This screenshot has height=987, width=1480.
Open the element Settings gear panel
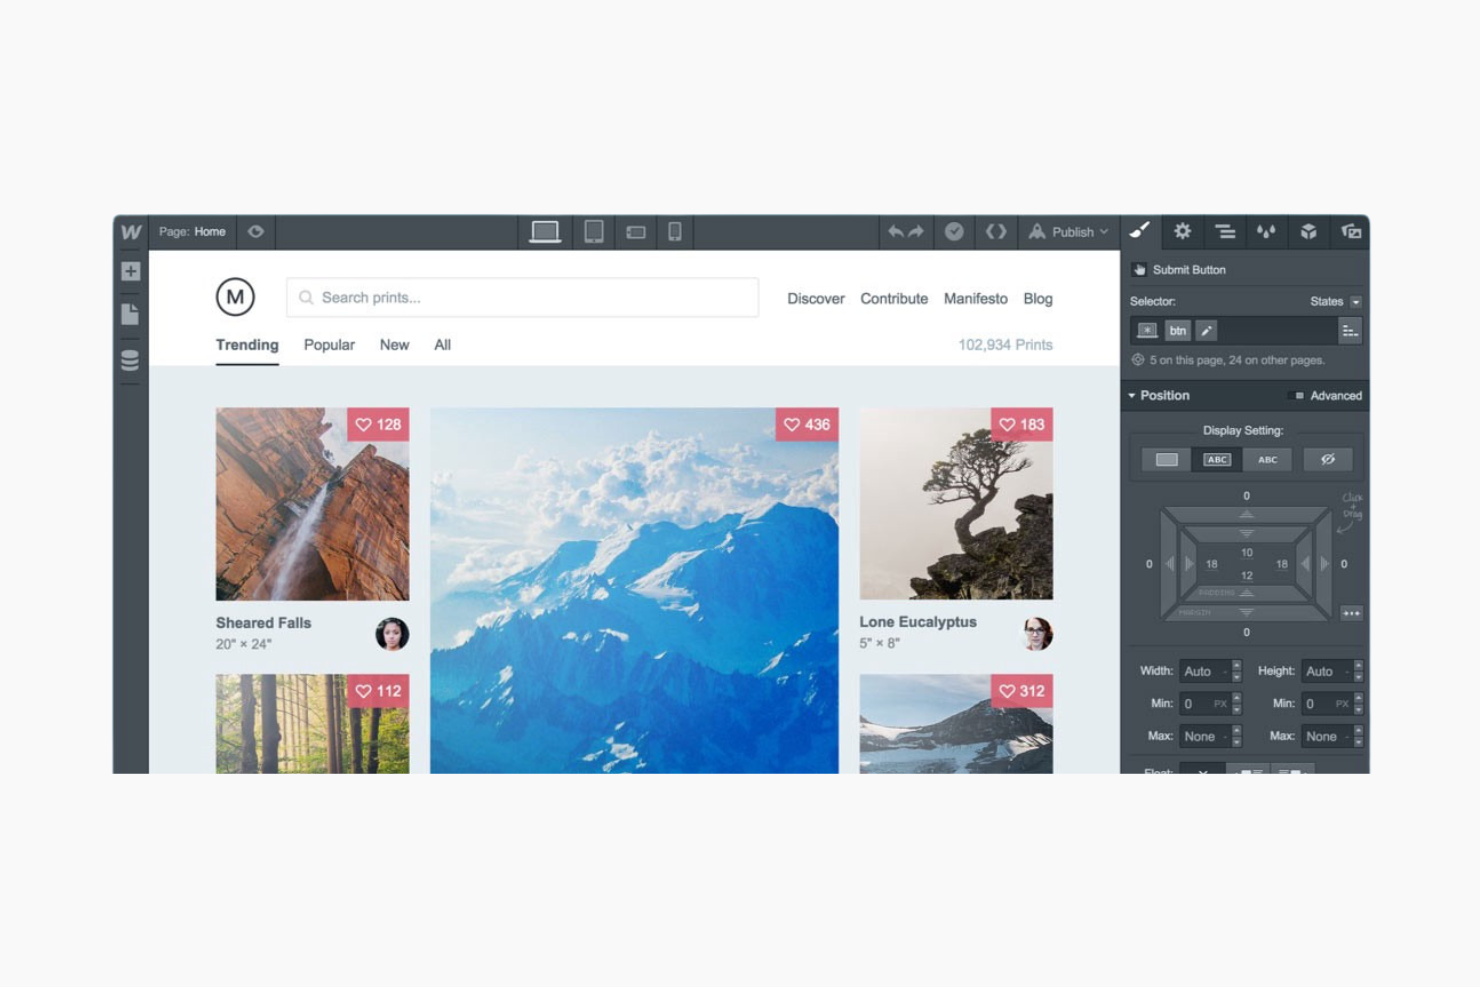1182,232
